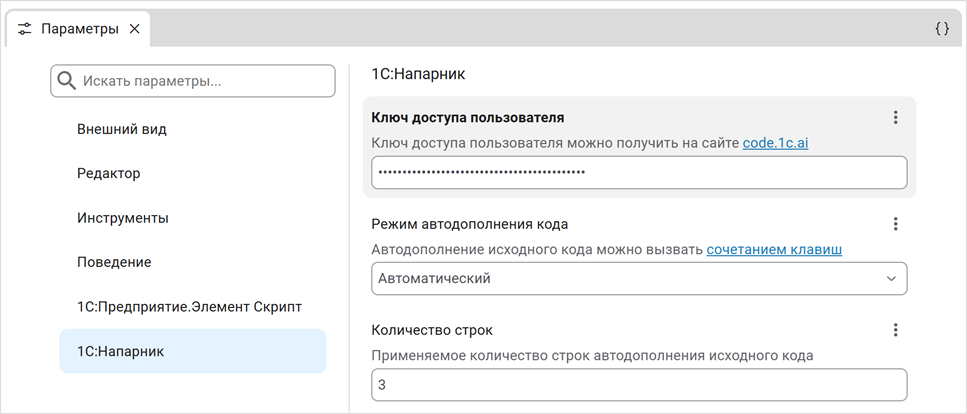967x414 pixels.
Task: Open the сочетанием клавиш link
Action: pos(774,250)
